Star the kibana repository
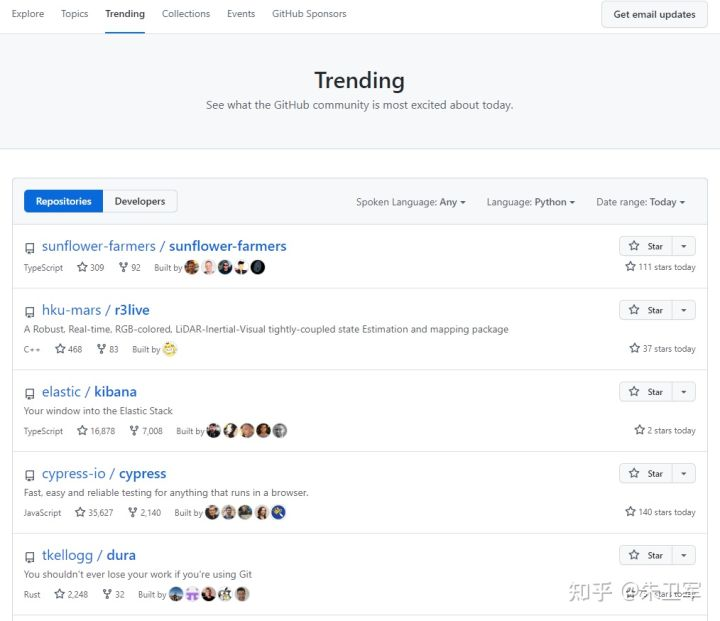The width and height of the screenshot is (720, 621). 646,392
